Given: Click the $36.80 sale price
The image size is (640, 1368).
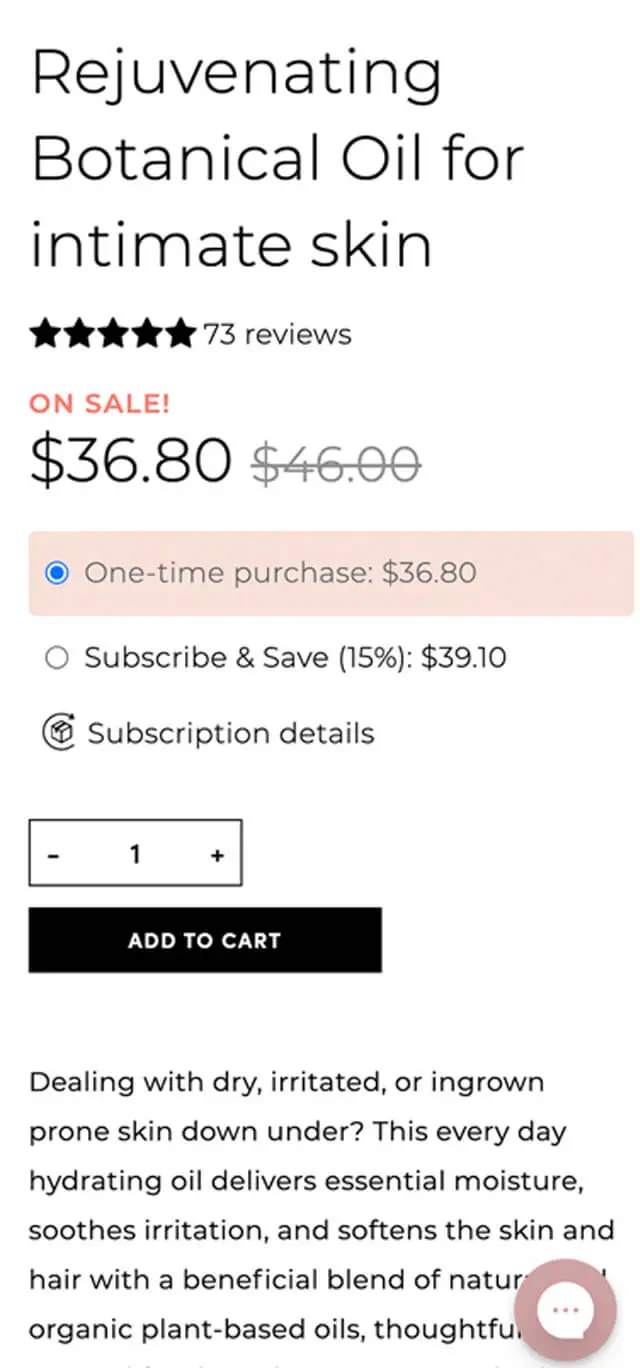Looking at the screenshot, I should 130,459.
